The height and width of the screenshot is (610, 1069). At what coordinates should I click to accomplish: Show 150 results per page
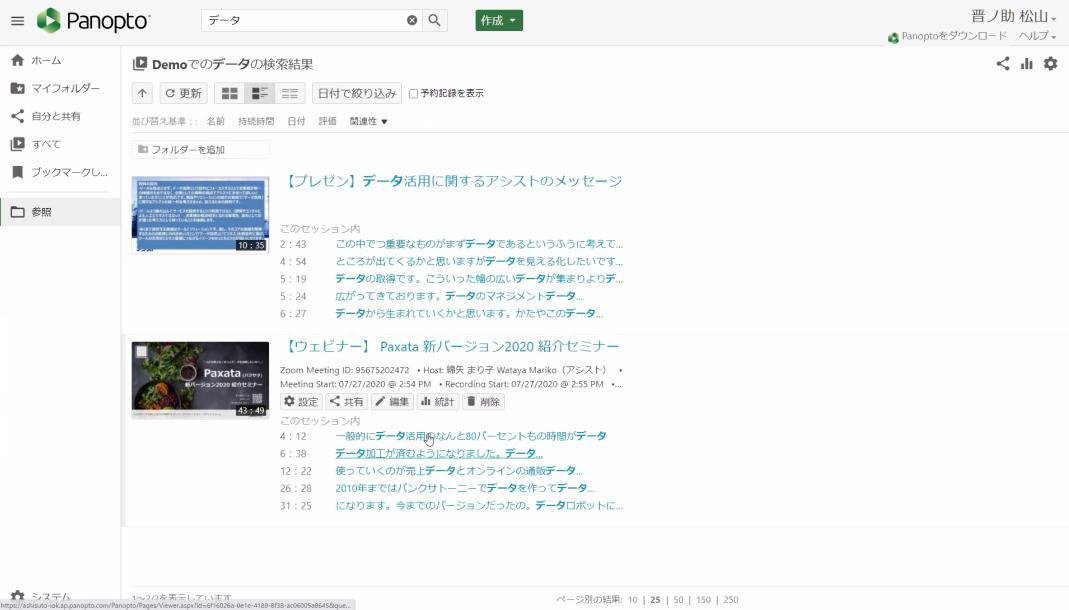coord(704,600)
